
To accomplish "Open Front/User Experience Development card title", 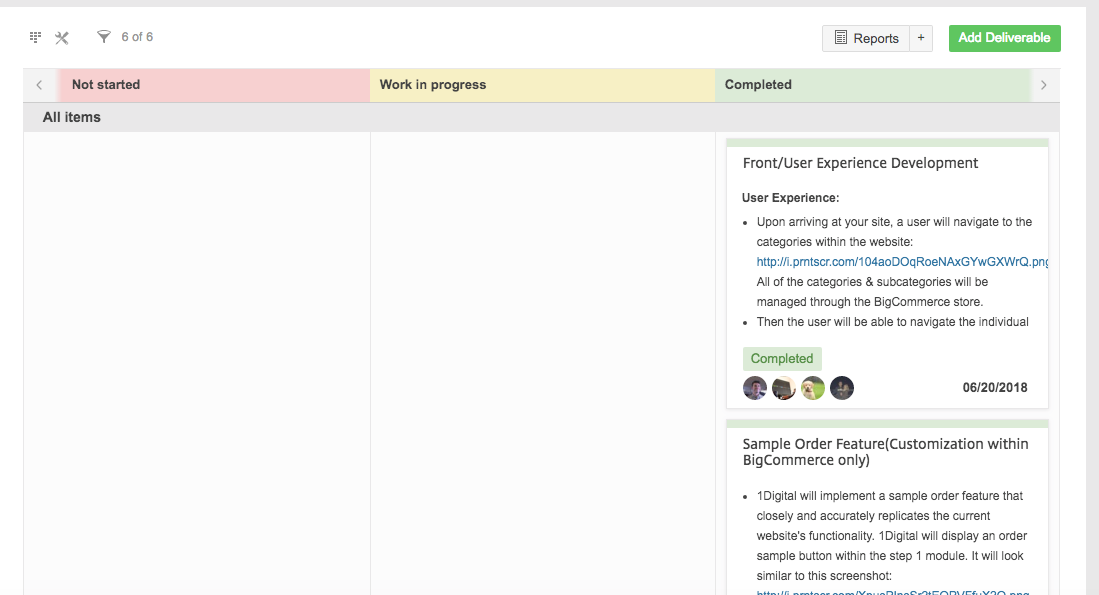I will click(x=860, y=163).
